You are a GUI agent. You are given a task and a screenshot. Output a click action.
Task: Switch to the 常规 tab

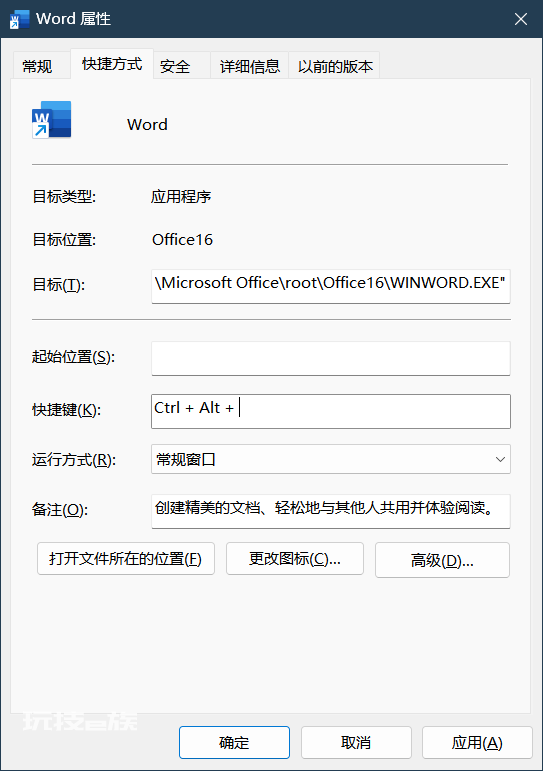pyautogui.click(x=37, y=66)
